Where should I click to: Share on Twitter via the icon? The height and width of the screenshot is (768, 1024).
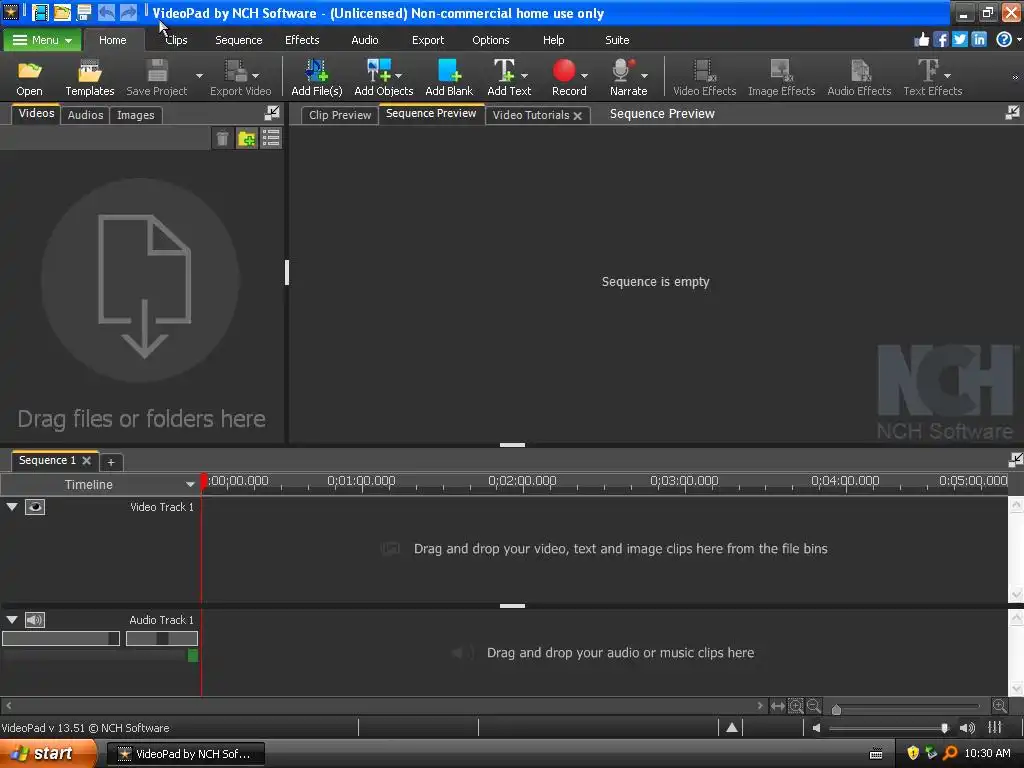point(959,40)
